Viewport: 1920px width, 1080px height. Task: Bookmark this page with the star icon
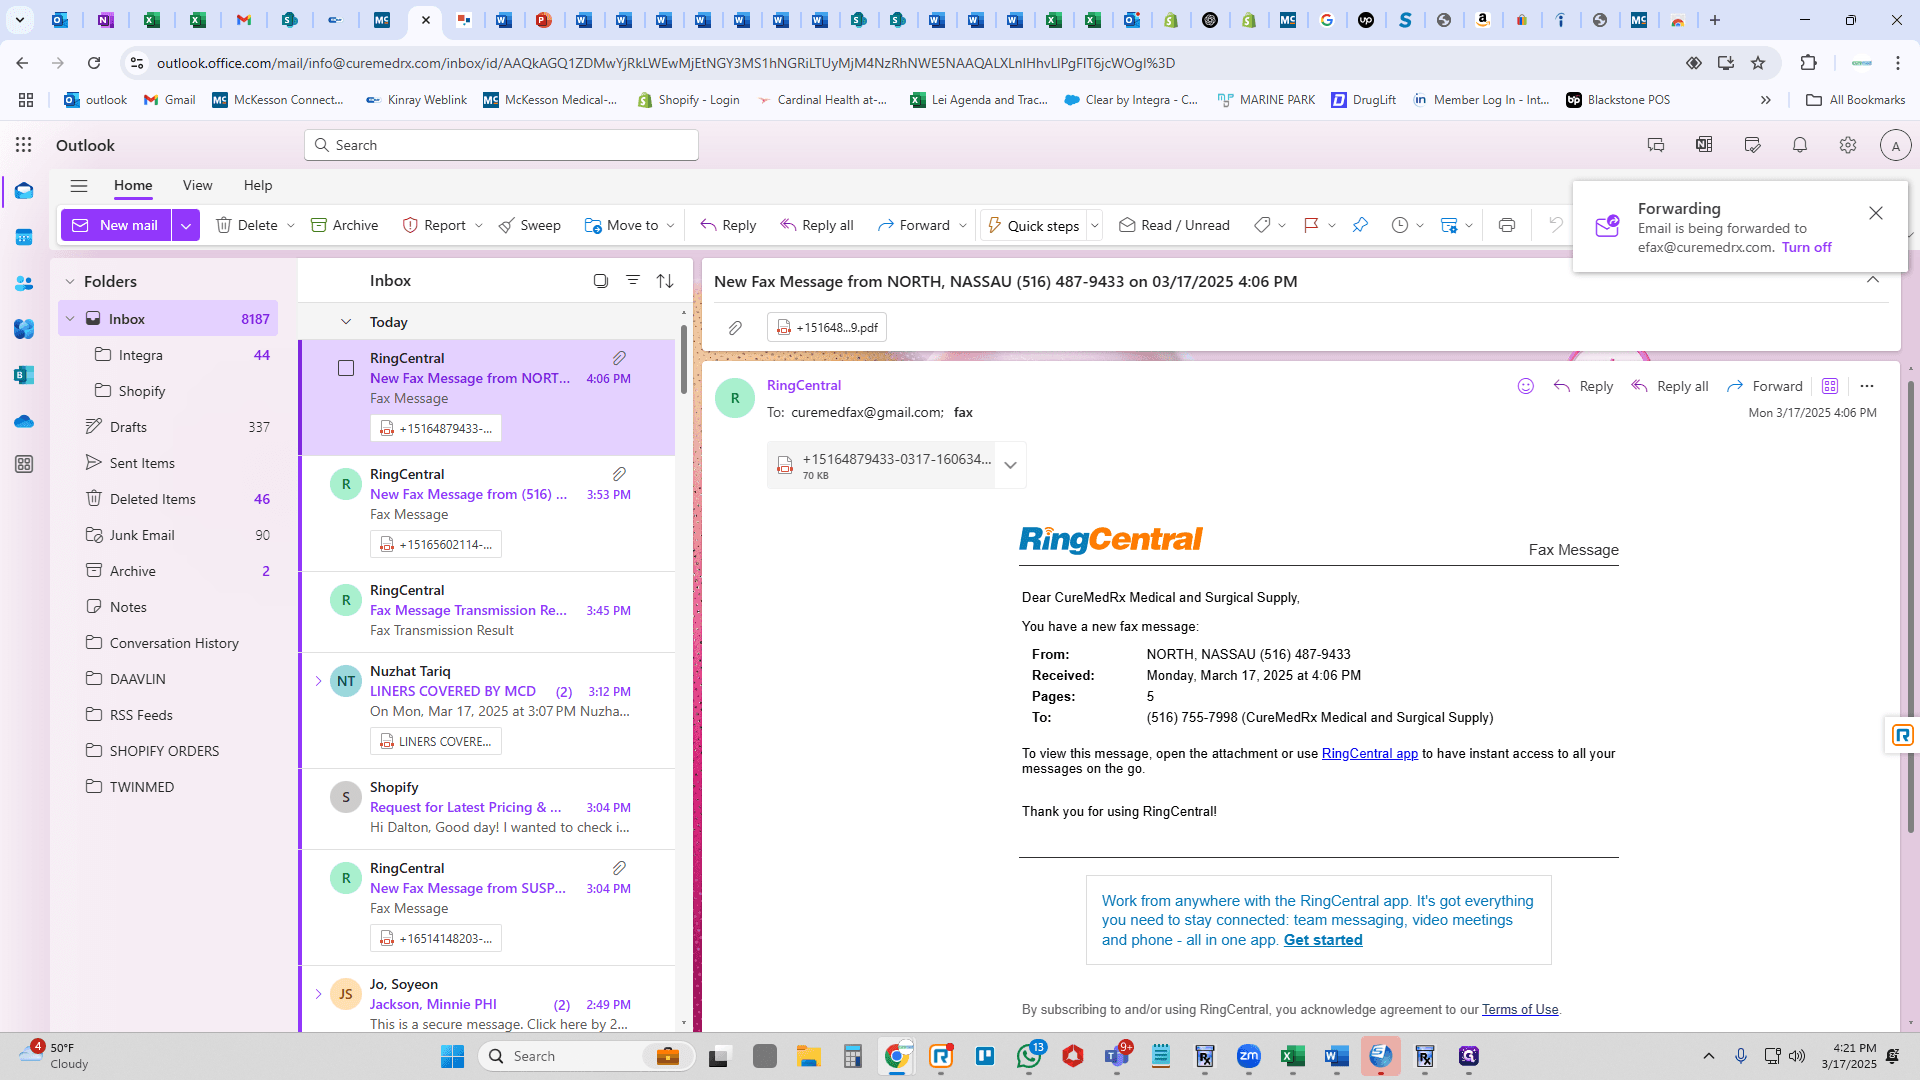tap(1758, 63)
